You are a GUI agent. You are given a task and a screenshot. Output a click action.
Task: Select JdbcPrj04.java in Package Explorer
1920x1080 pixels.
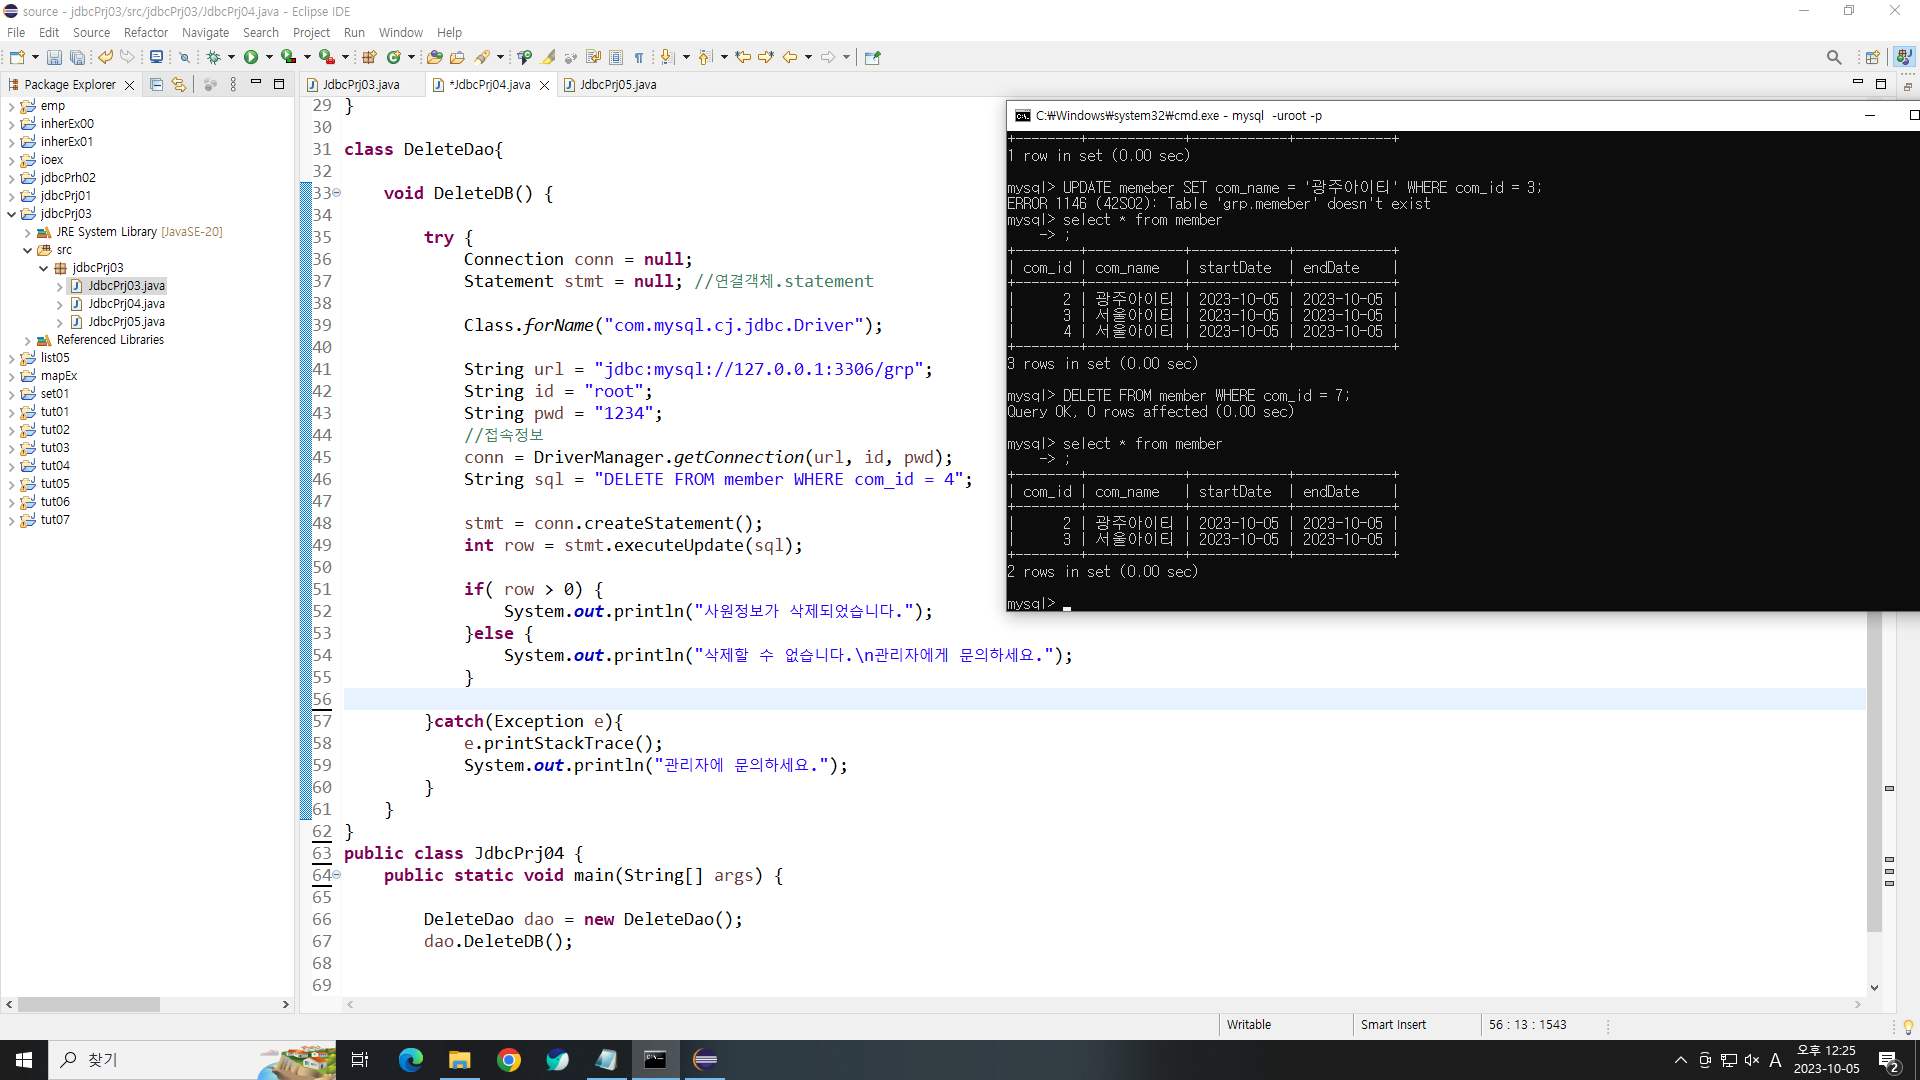pyautogui.click(x=126, y=304)
